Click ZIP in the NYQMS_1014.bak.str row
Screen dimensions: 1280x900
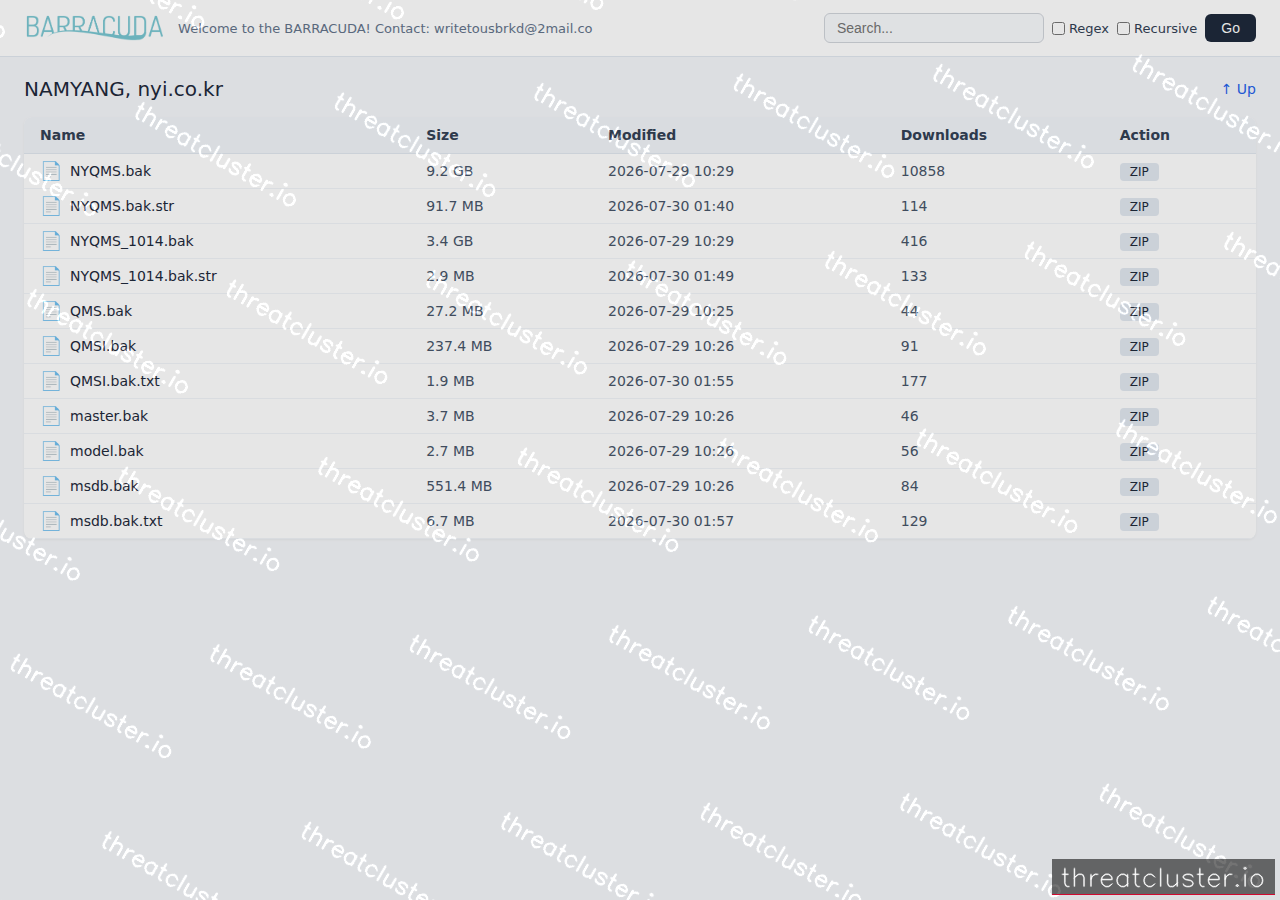[x=1139, y=277]
